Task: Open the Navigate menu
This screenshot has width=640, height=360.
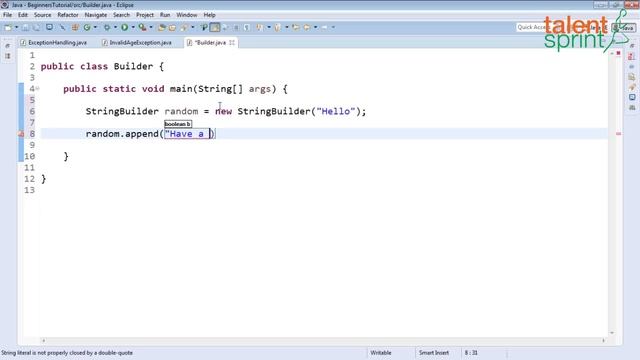Action: (x=96, y=15)
